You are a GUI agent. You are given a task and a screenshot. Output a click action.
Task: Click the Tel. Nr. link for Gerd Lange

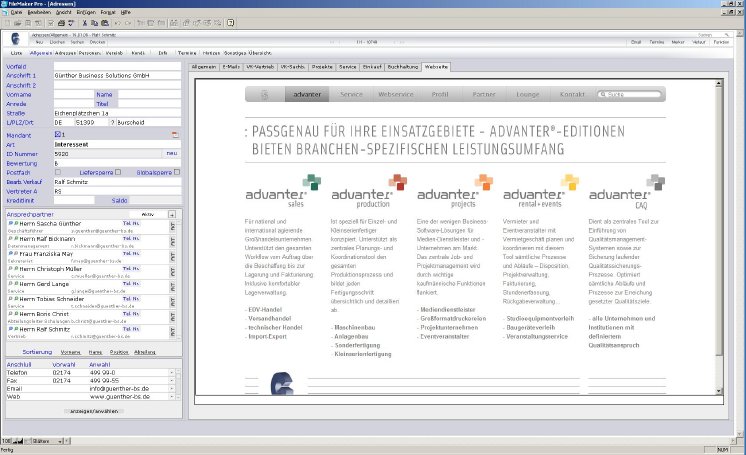[x=131, y=284]
